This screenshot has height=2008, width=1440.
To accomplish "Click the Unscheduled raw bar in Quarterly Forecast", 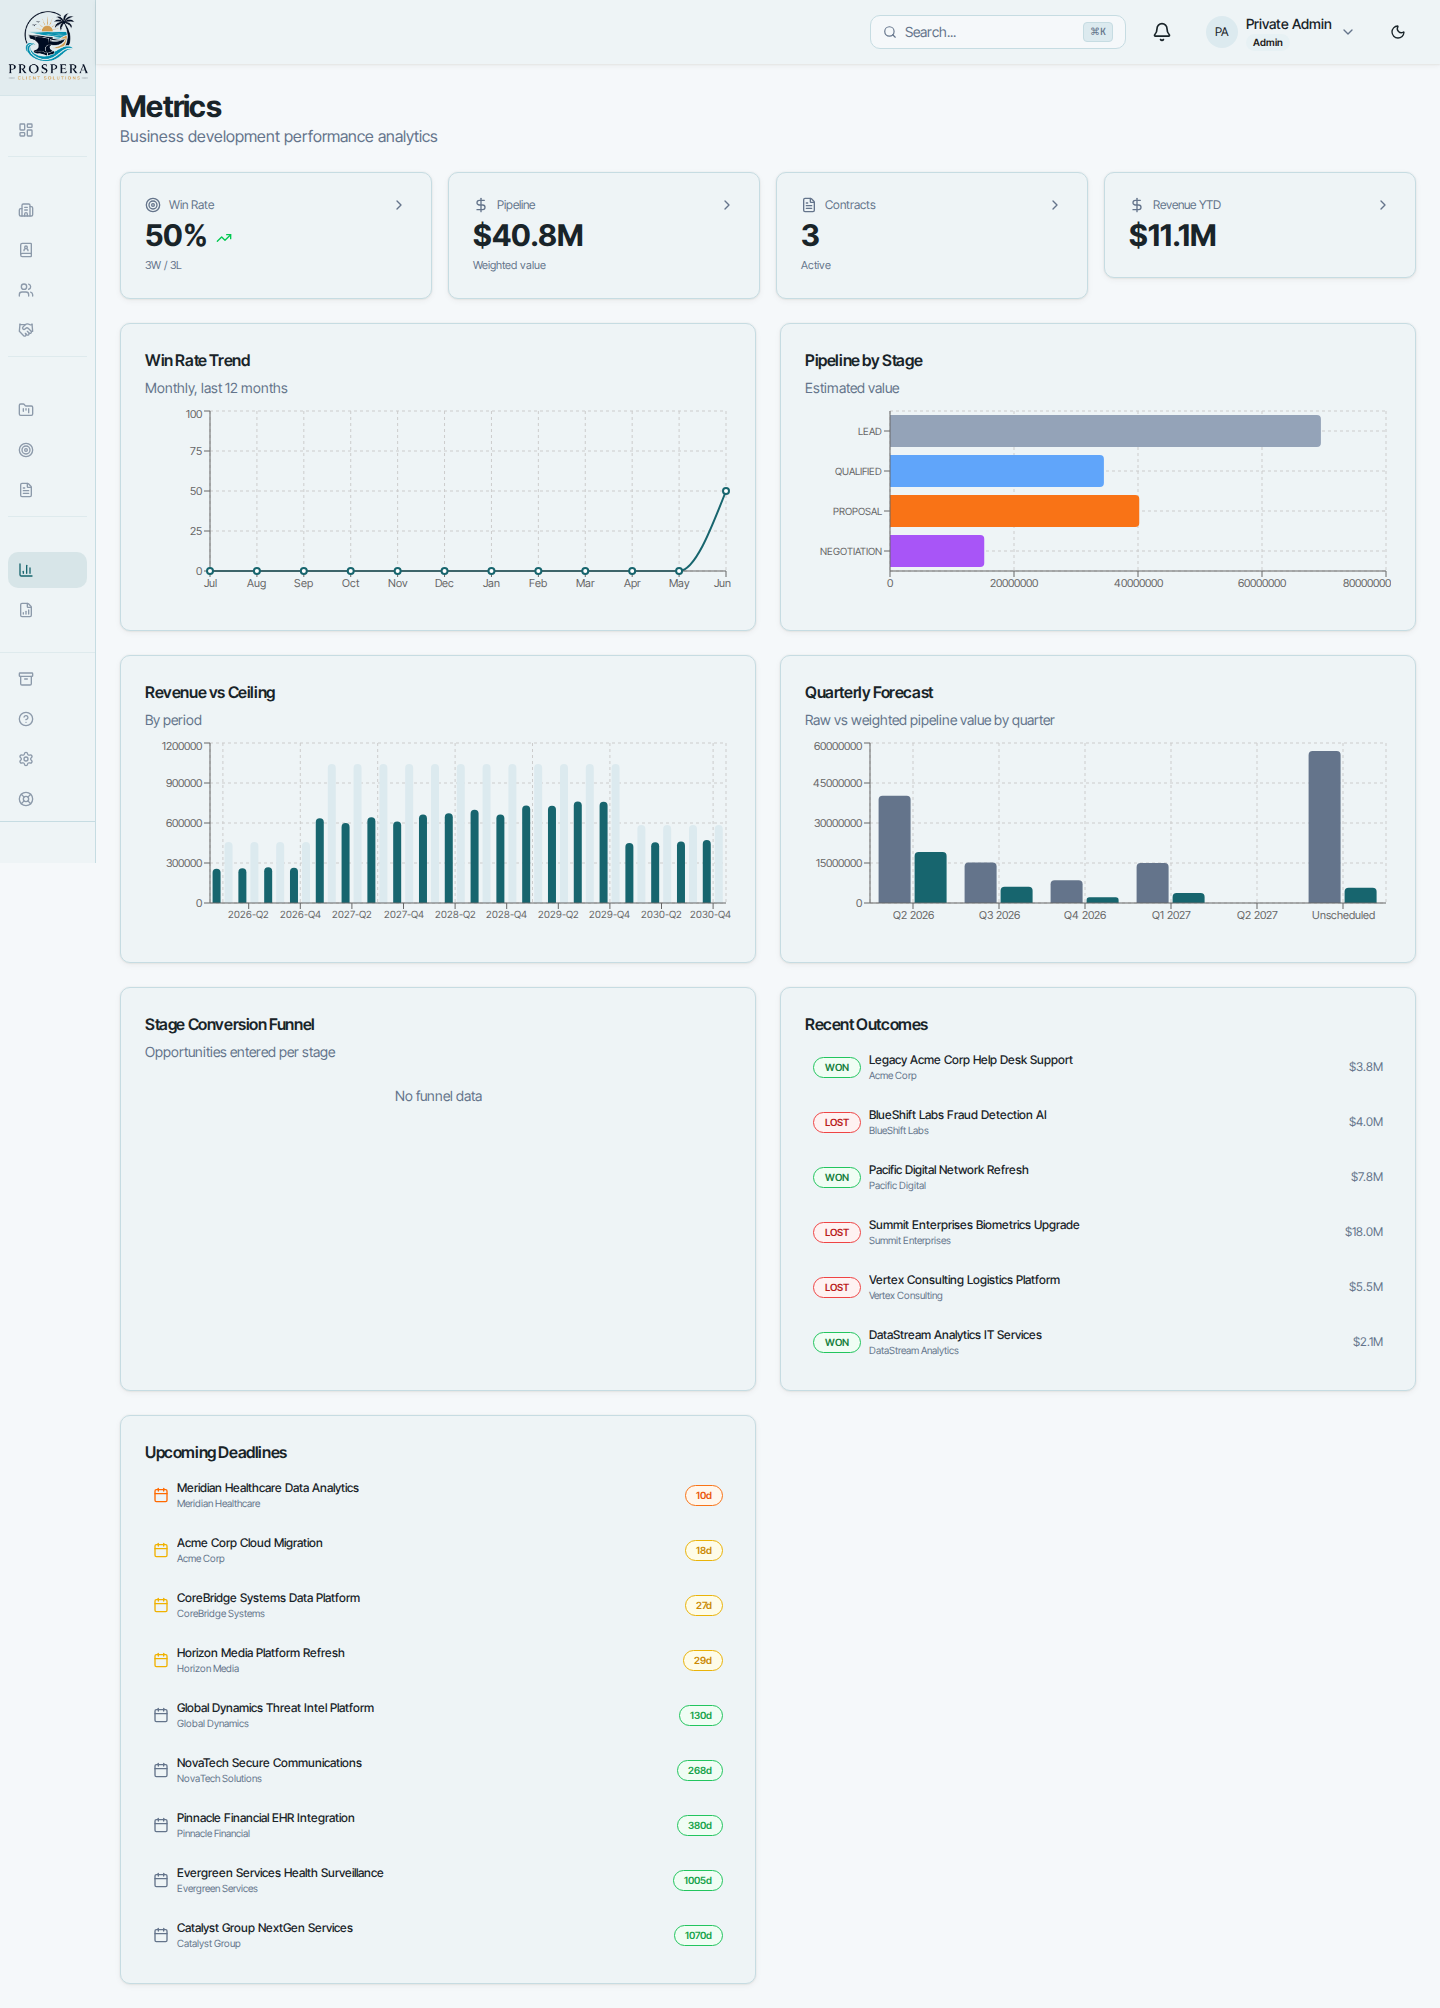I will pyautogui.click(x=1324, y=827).
